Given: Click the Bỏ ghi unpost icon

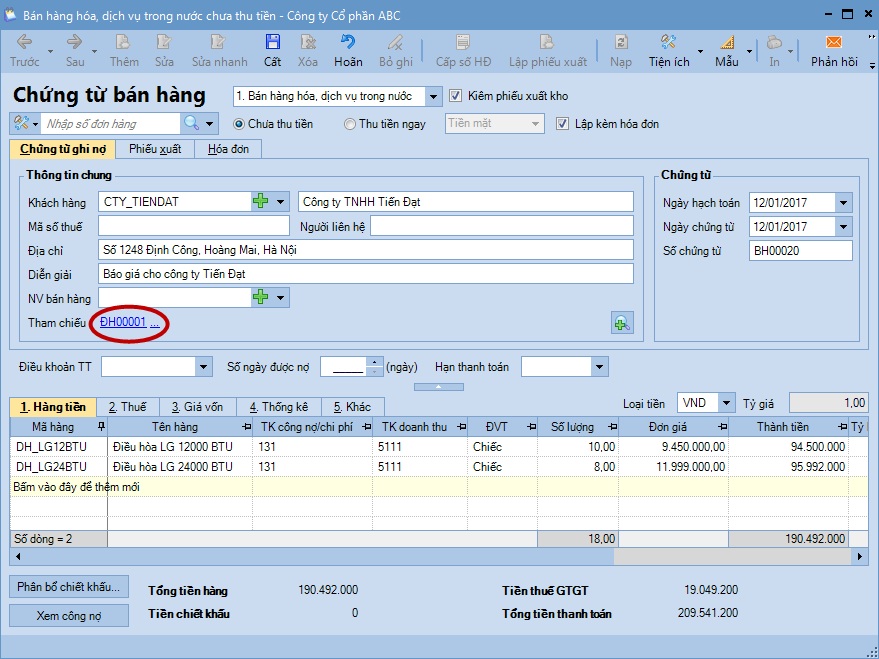Looking at the screenshot, I should (396, 43).
